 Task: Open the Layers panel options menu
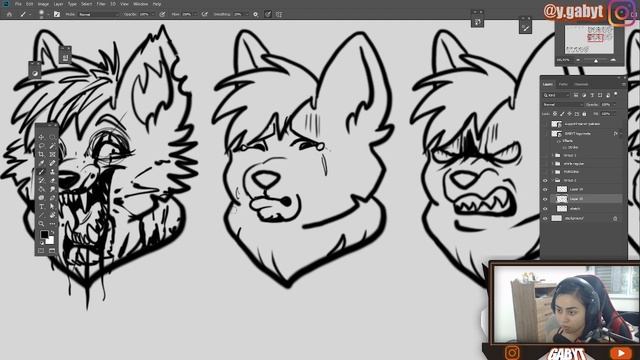[x=623, y=84]
